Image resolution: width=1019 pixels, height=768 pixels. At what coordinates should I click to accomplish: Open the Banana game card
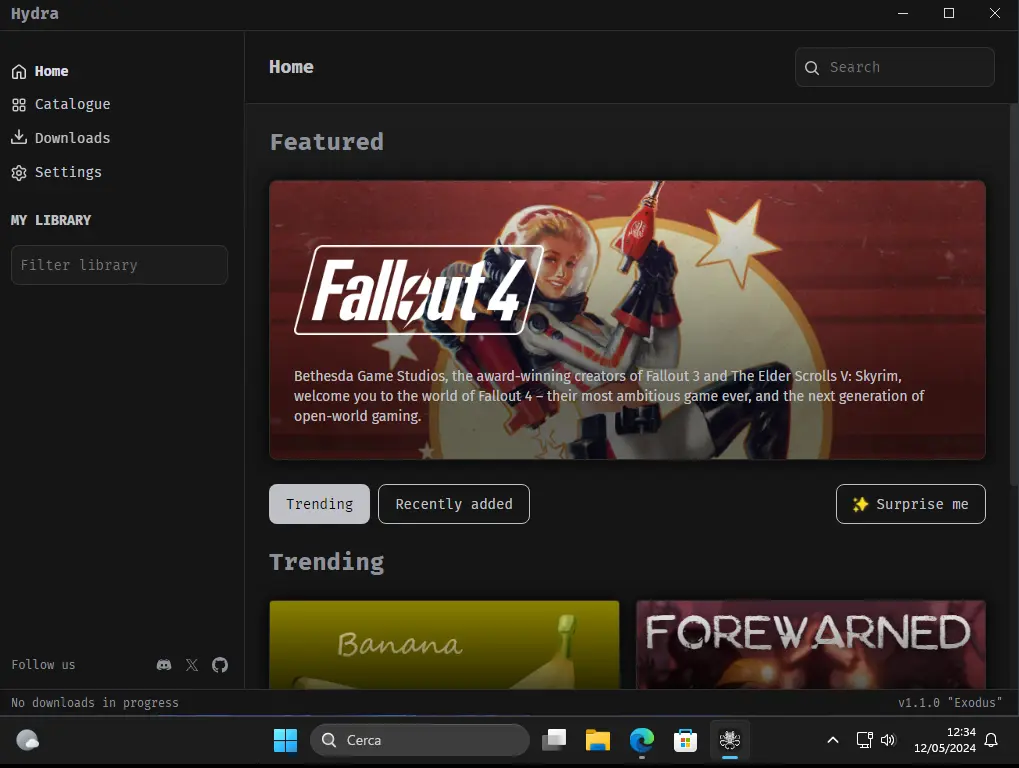click(x=445, y=645)
